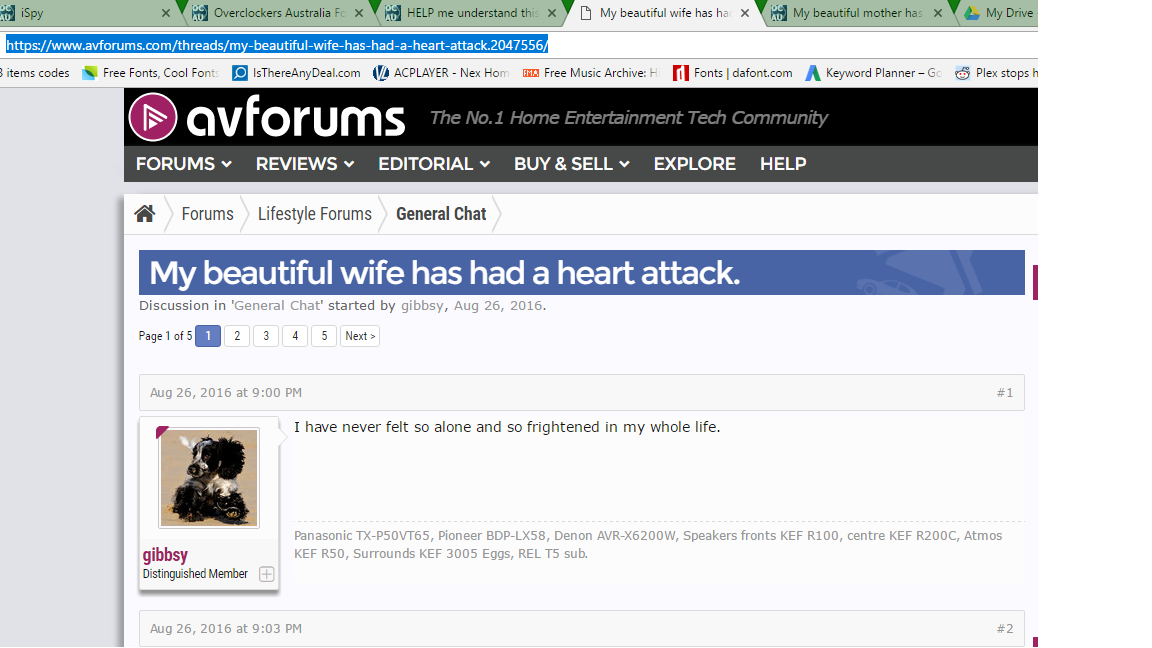This screenshot has height=648, width=1152.
Task: Close the HELP me understand tab
Action: 552,12
